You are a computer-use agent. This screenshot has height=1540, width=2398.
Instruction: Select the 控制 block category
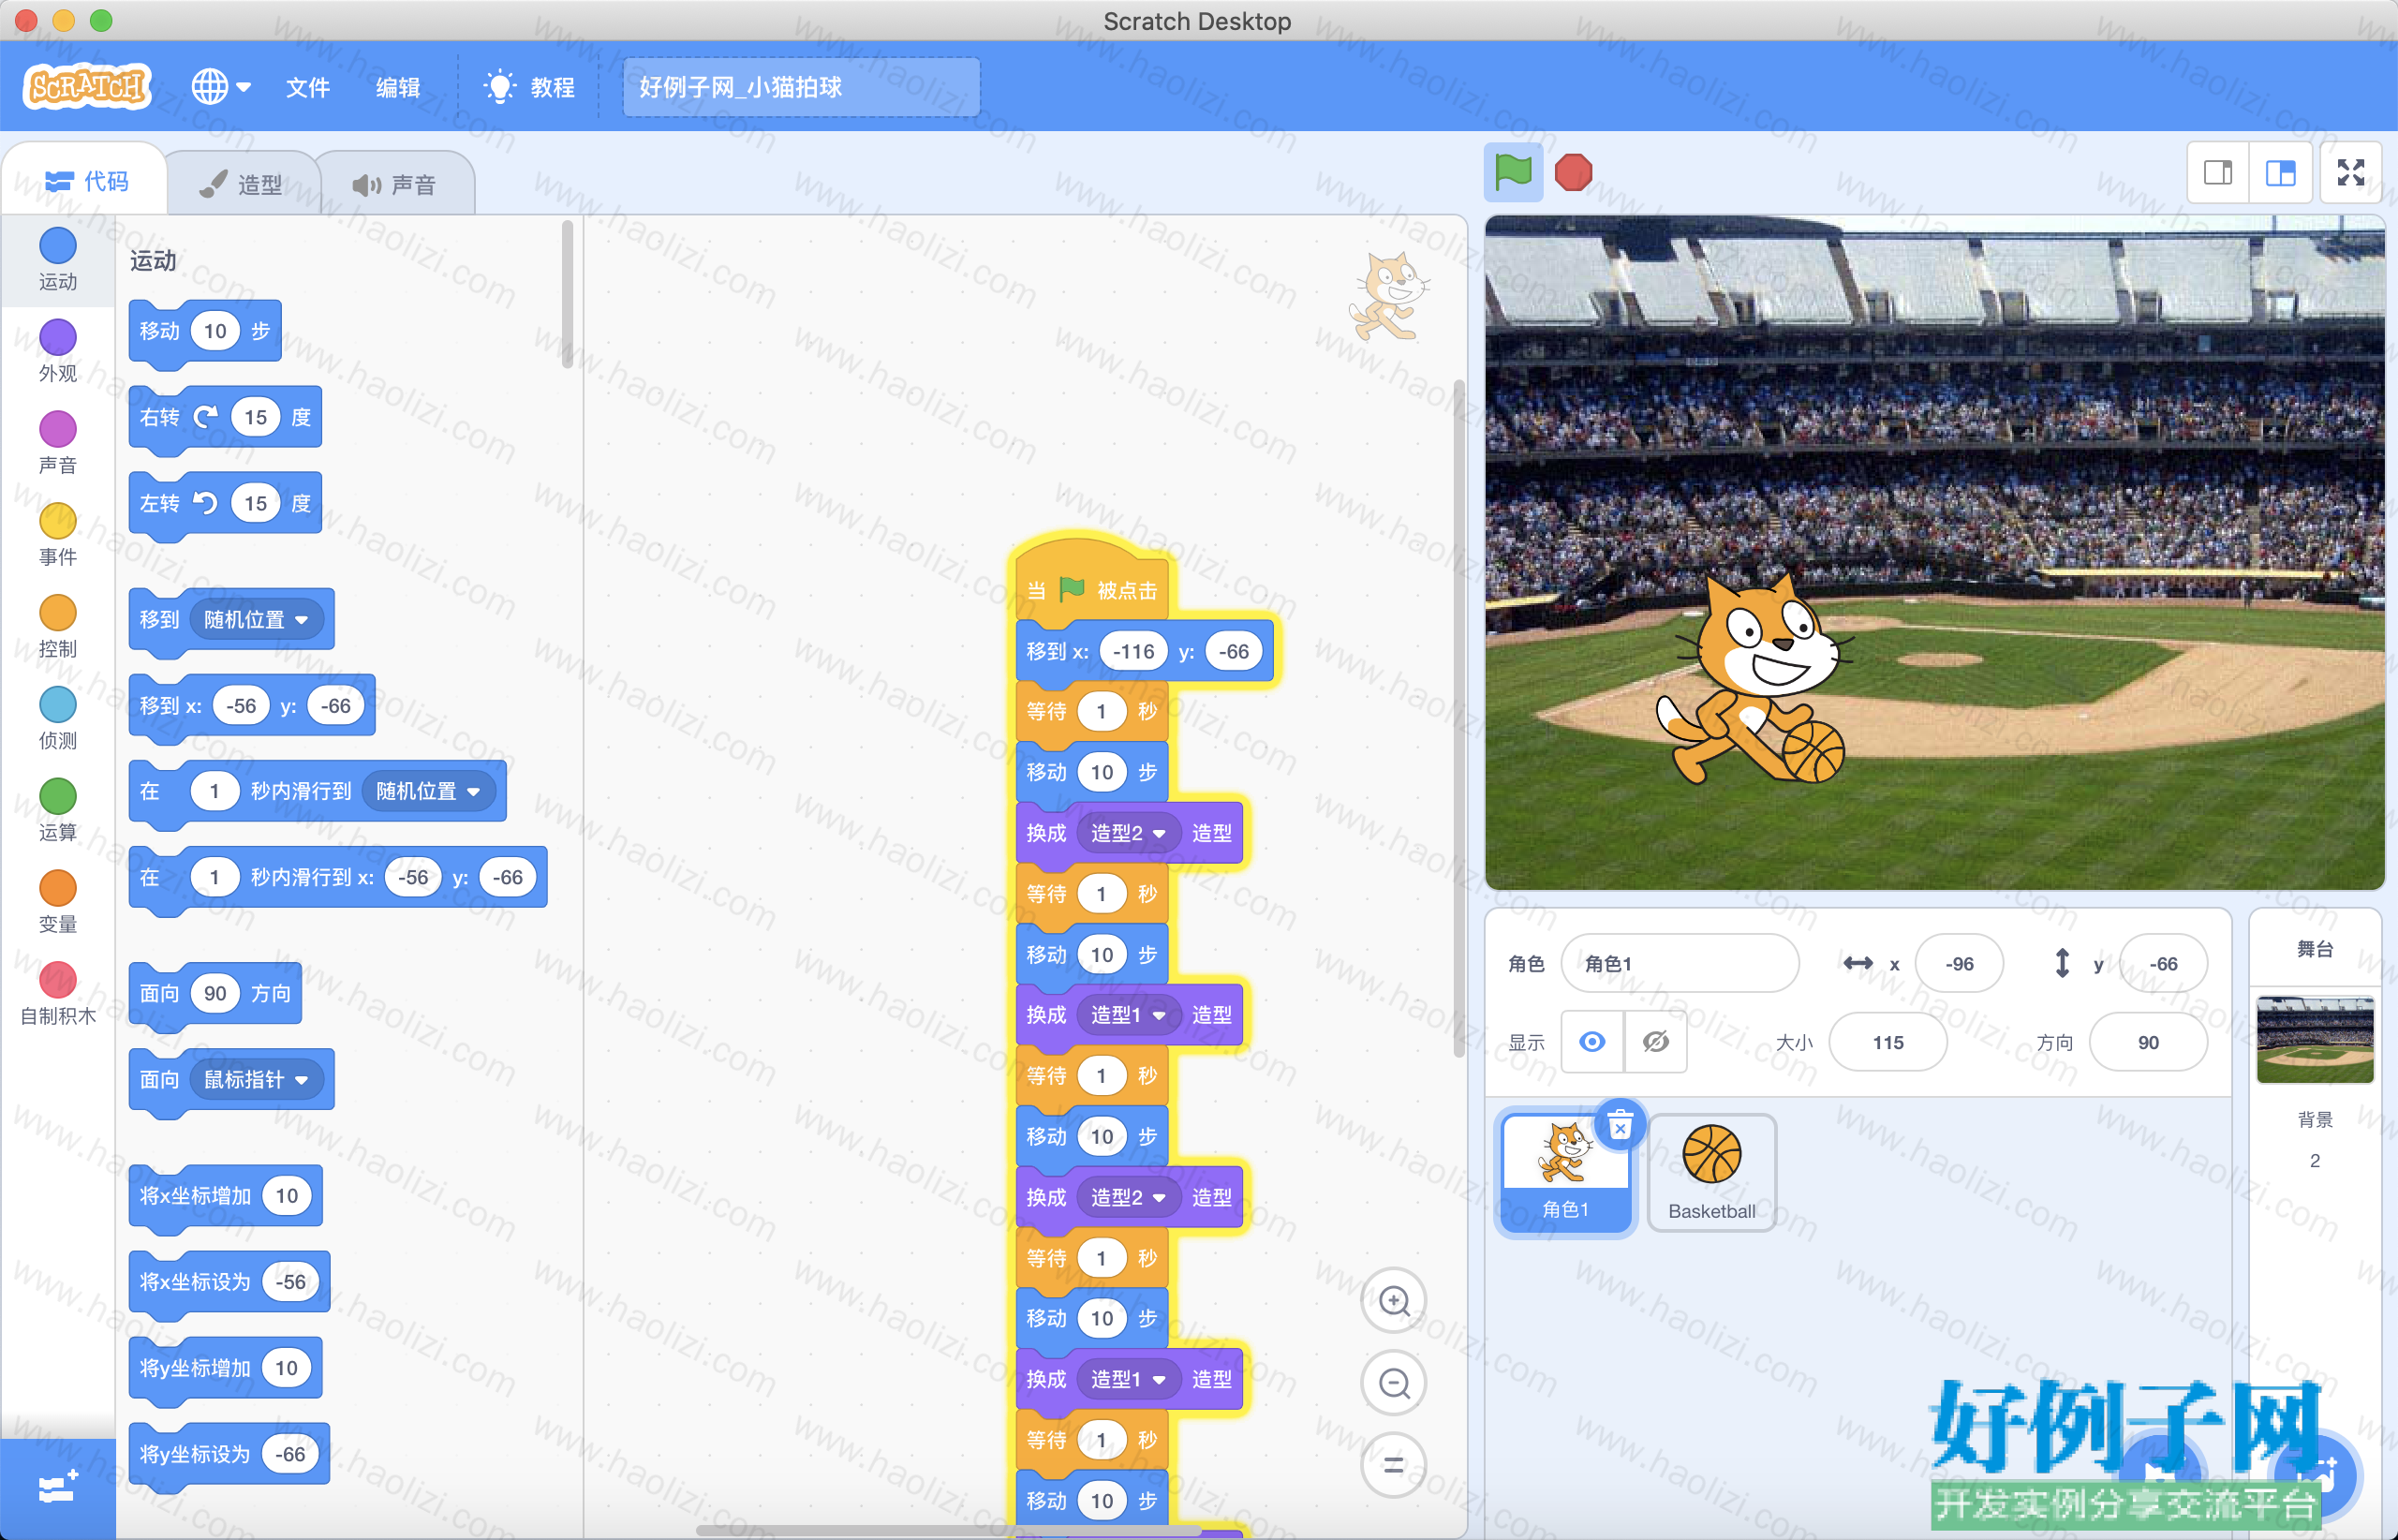click(x=58, y=627)
